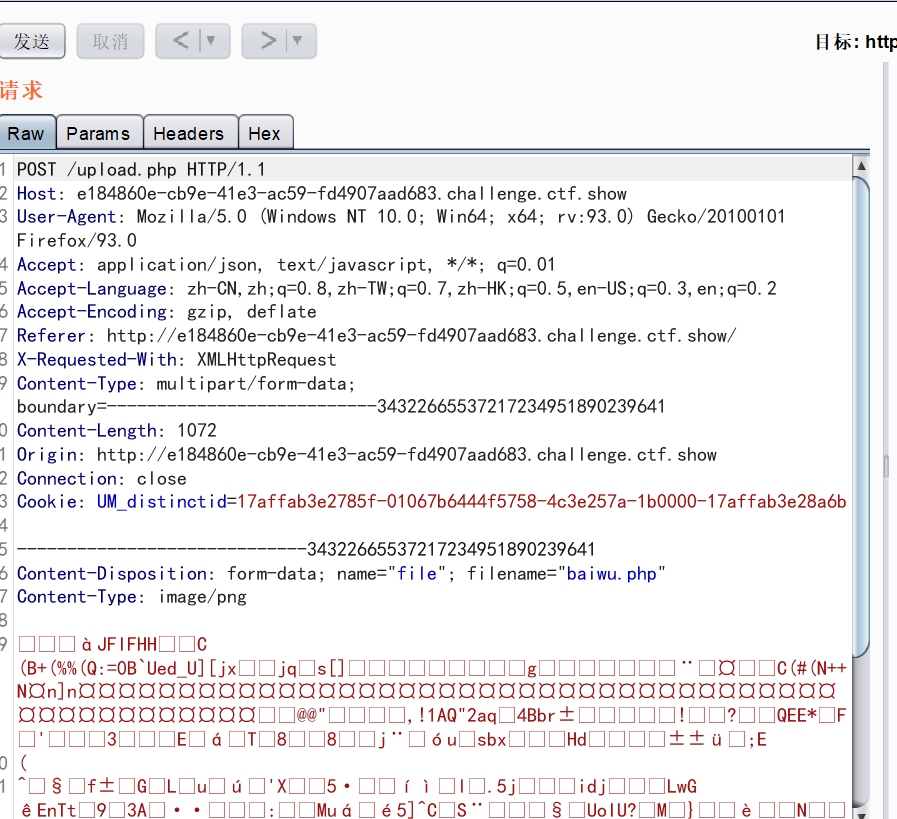Click the Accept-Encoding header name

point(92,312)
